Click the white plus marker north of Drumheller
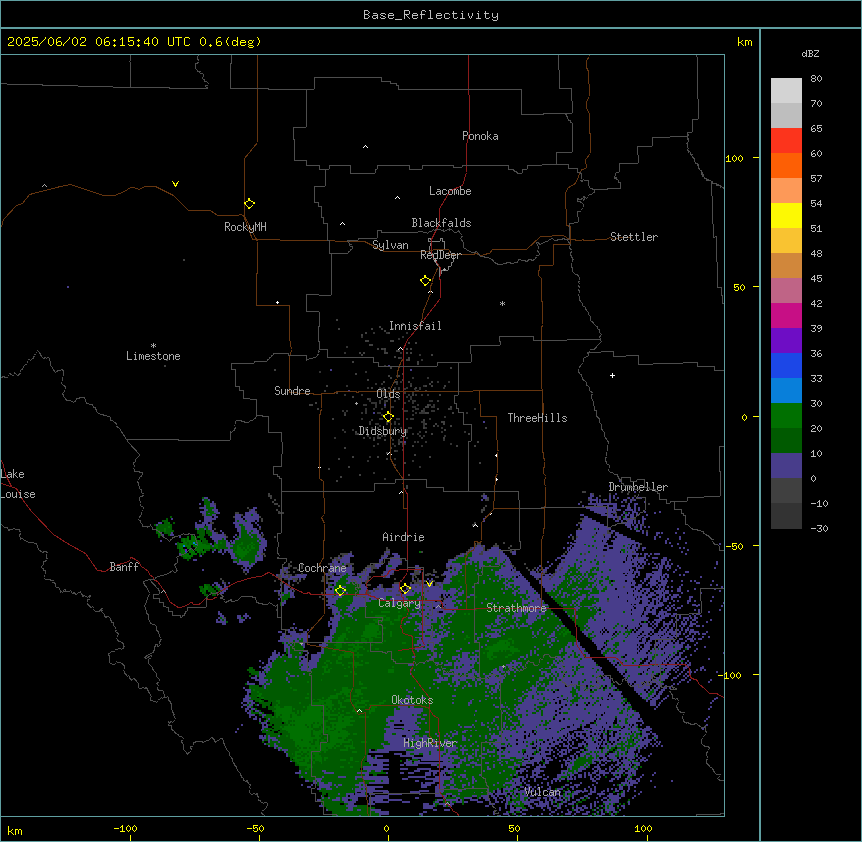Viewport: 862px width, 842px height. (612, 375)
